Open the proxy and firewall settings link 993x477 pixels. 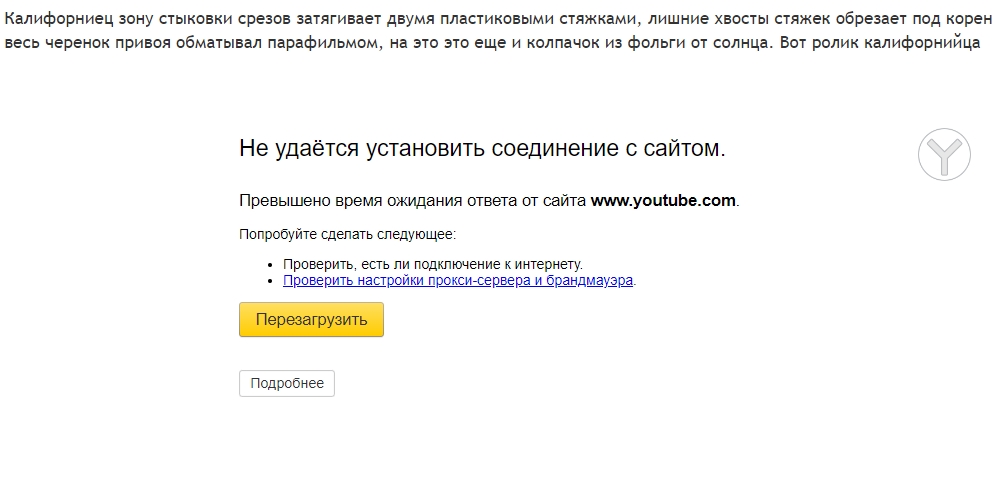(458, 281)
